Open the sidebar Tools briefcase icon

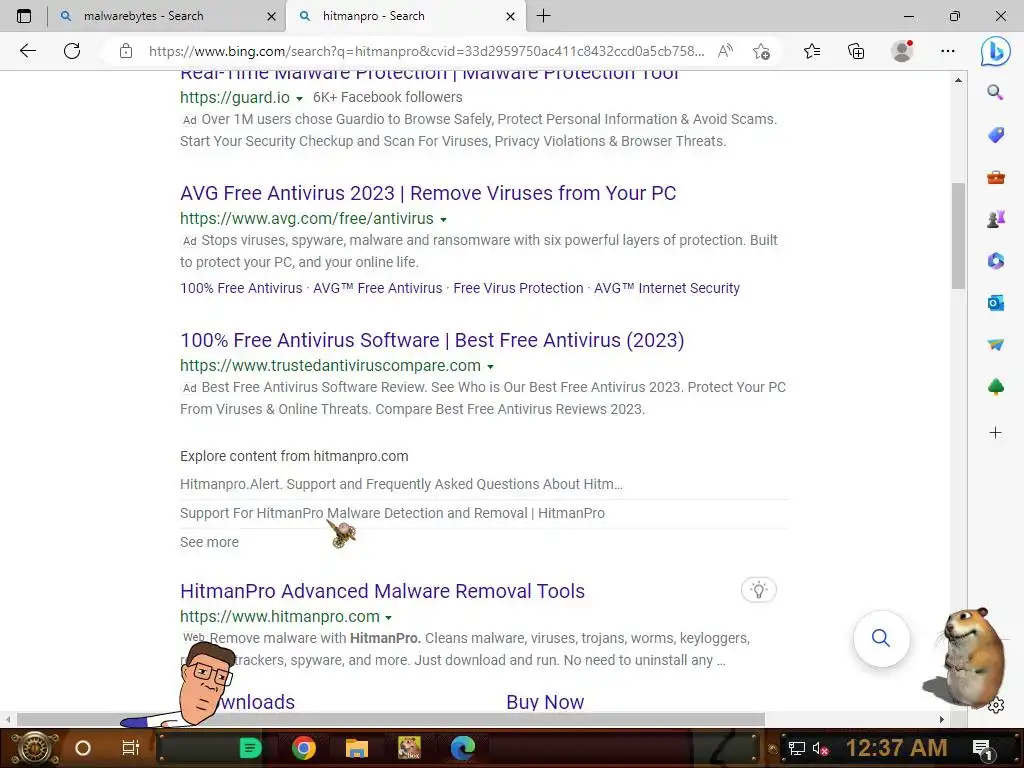pos(995,177)
